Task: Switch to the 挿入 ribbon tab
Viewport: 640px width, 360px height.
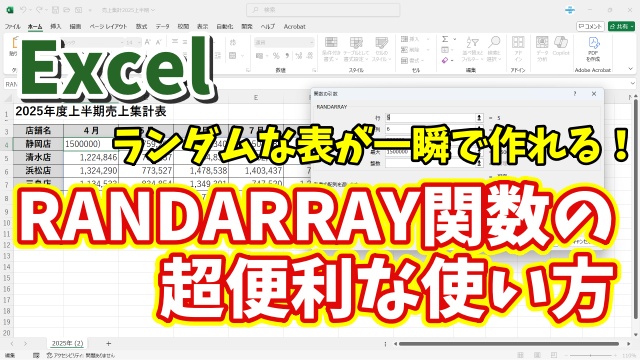Action: (56, 27)
